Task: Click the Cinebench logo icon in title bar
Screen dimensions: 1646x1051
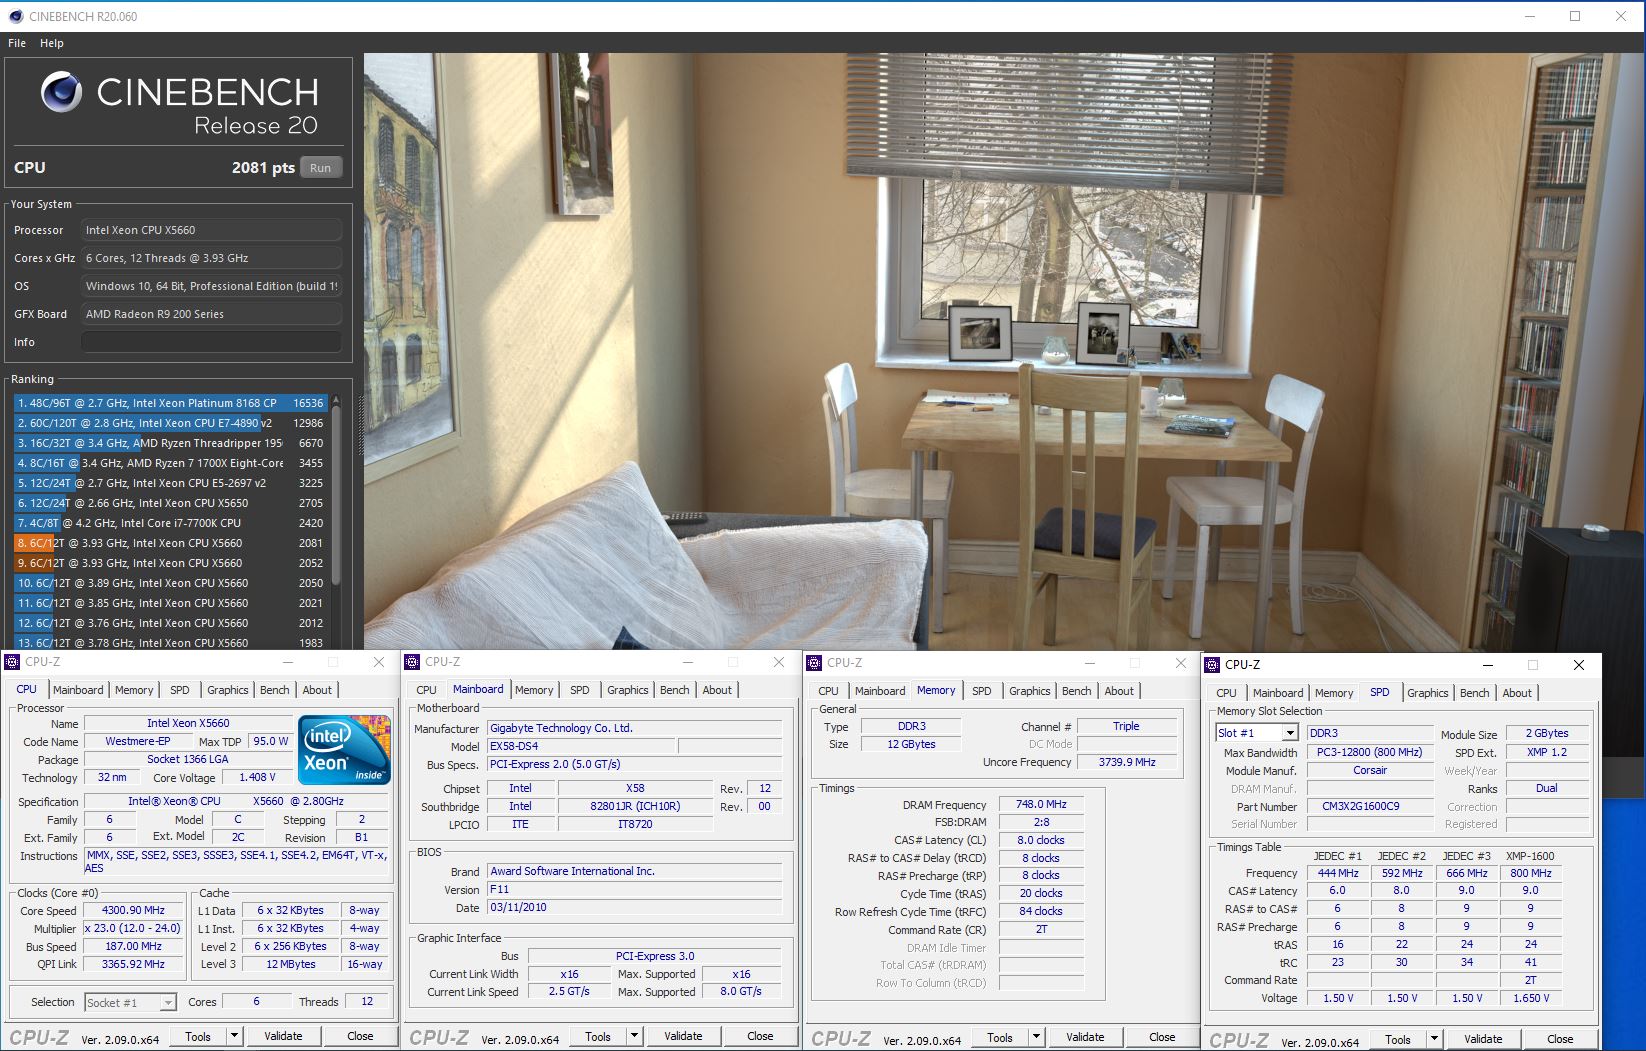Action: pos(16,16)
